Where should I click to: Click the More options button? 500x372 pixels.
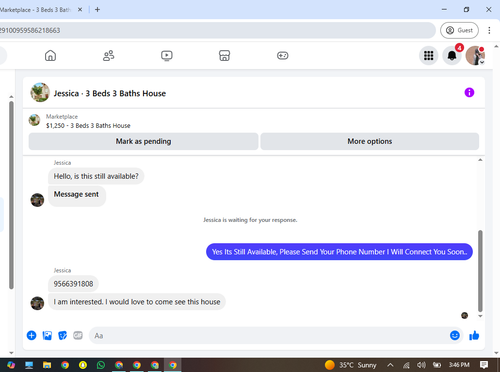tap(370, 141)
